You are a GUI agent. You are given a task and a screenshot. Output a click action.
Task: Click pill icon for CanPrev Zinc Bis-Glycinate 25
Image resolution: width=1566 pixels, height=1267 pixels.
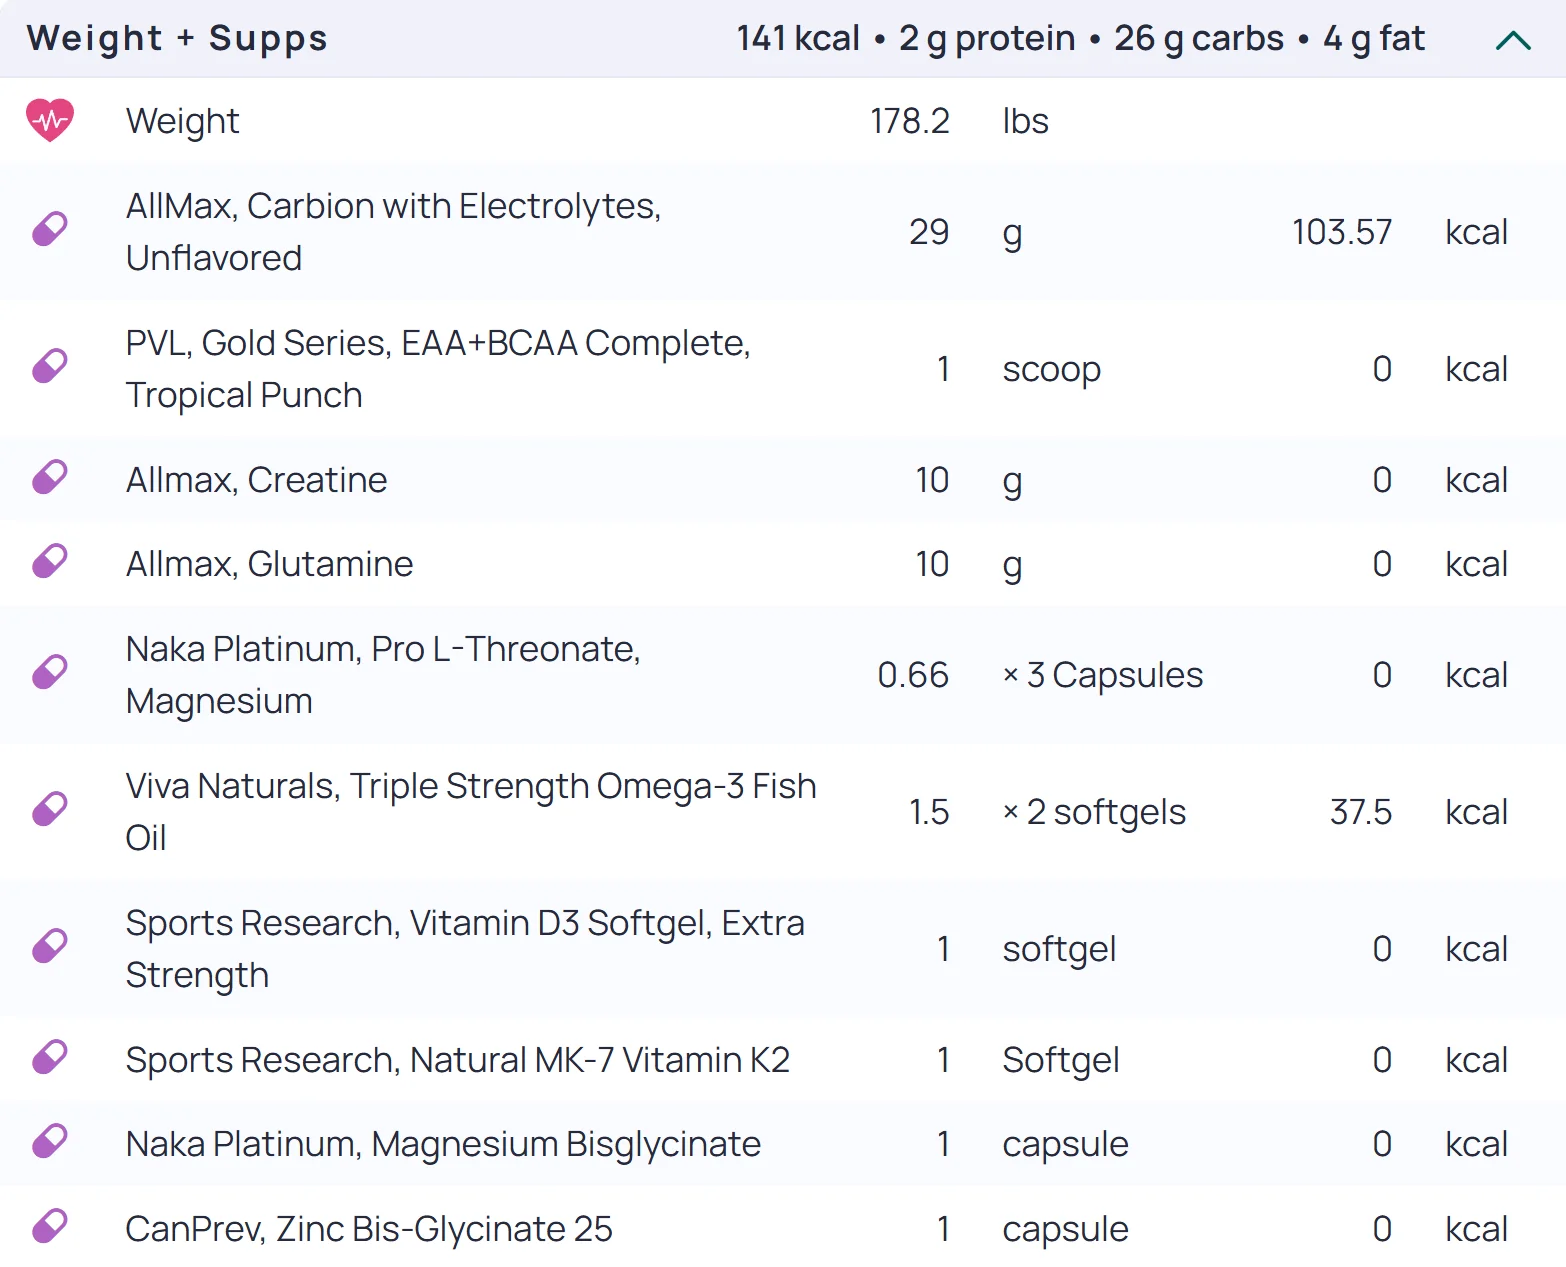pyautogui.click(x=50, y=1227)
